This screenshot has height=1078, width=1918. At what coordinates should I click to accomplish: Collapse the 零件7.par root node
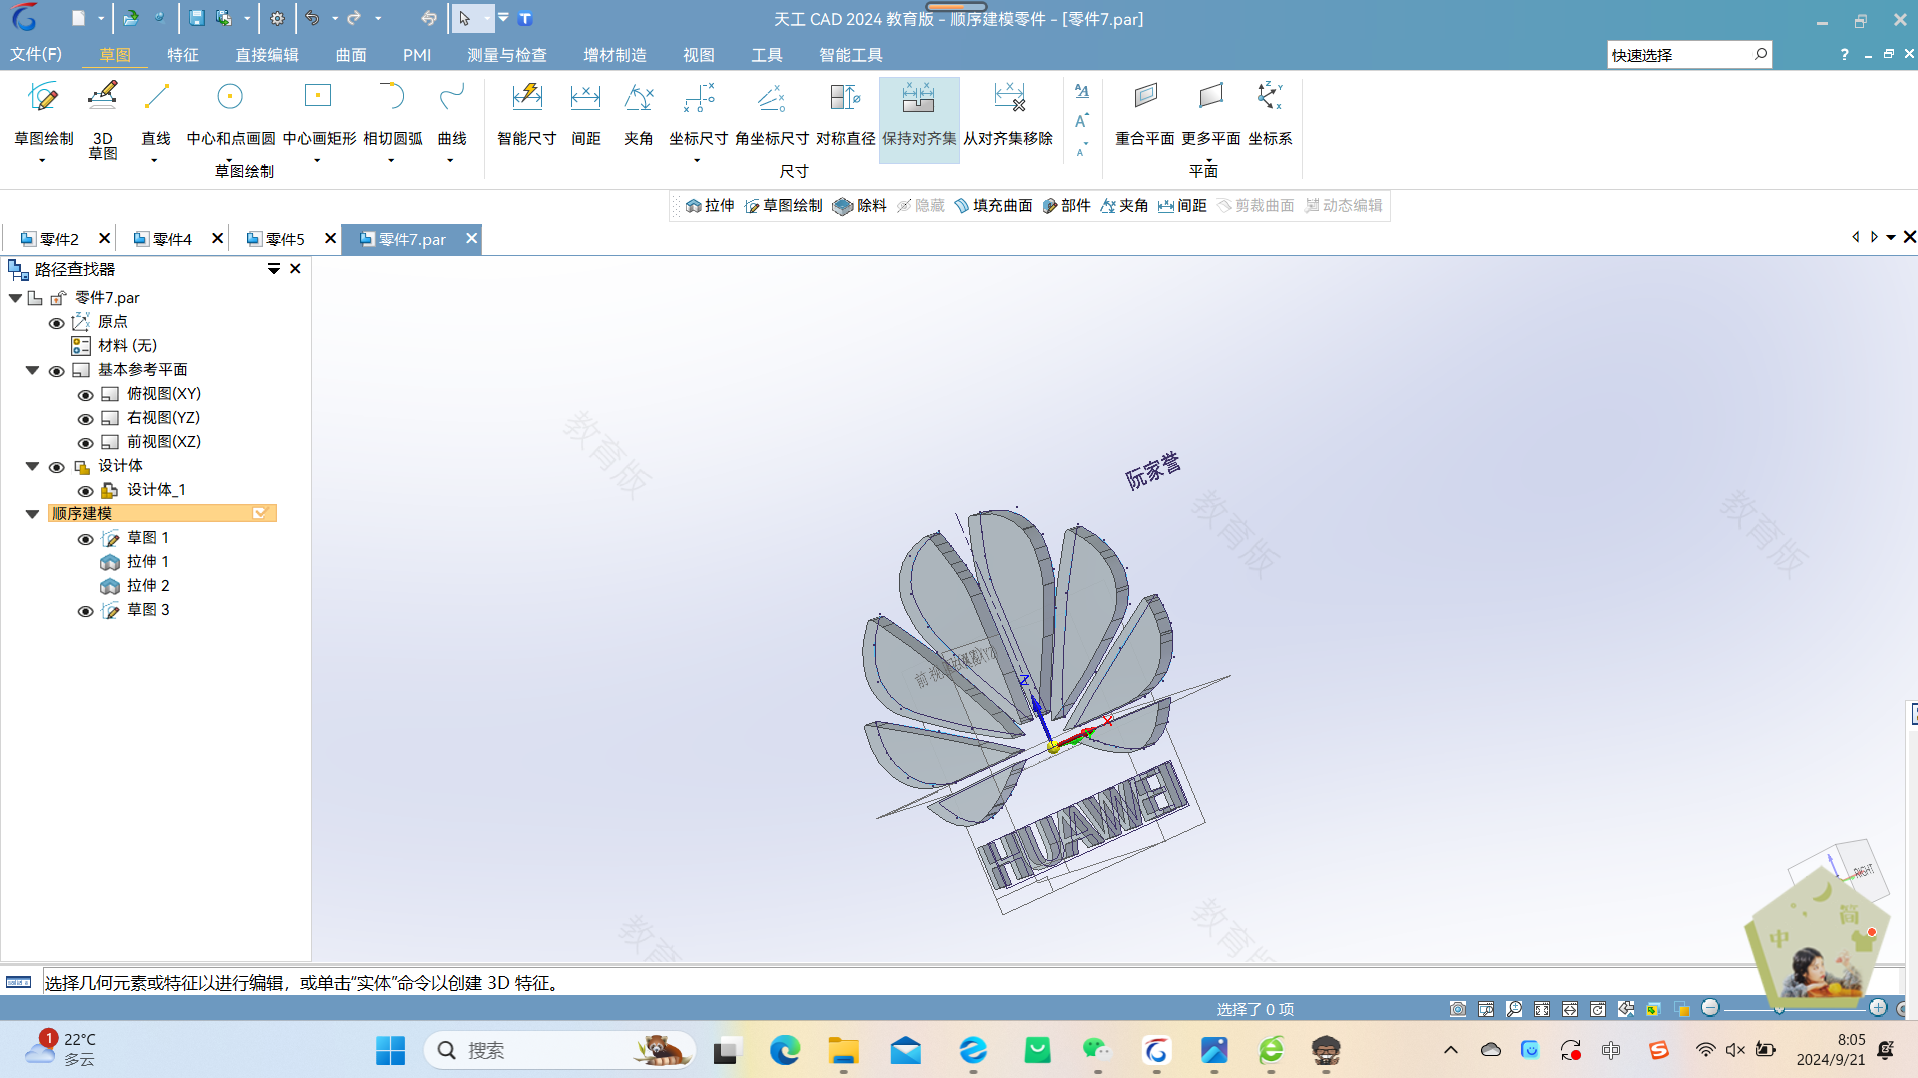coord(15,298)
